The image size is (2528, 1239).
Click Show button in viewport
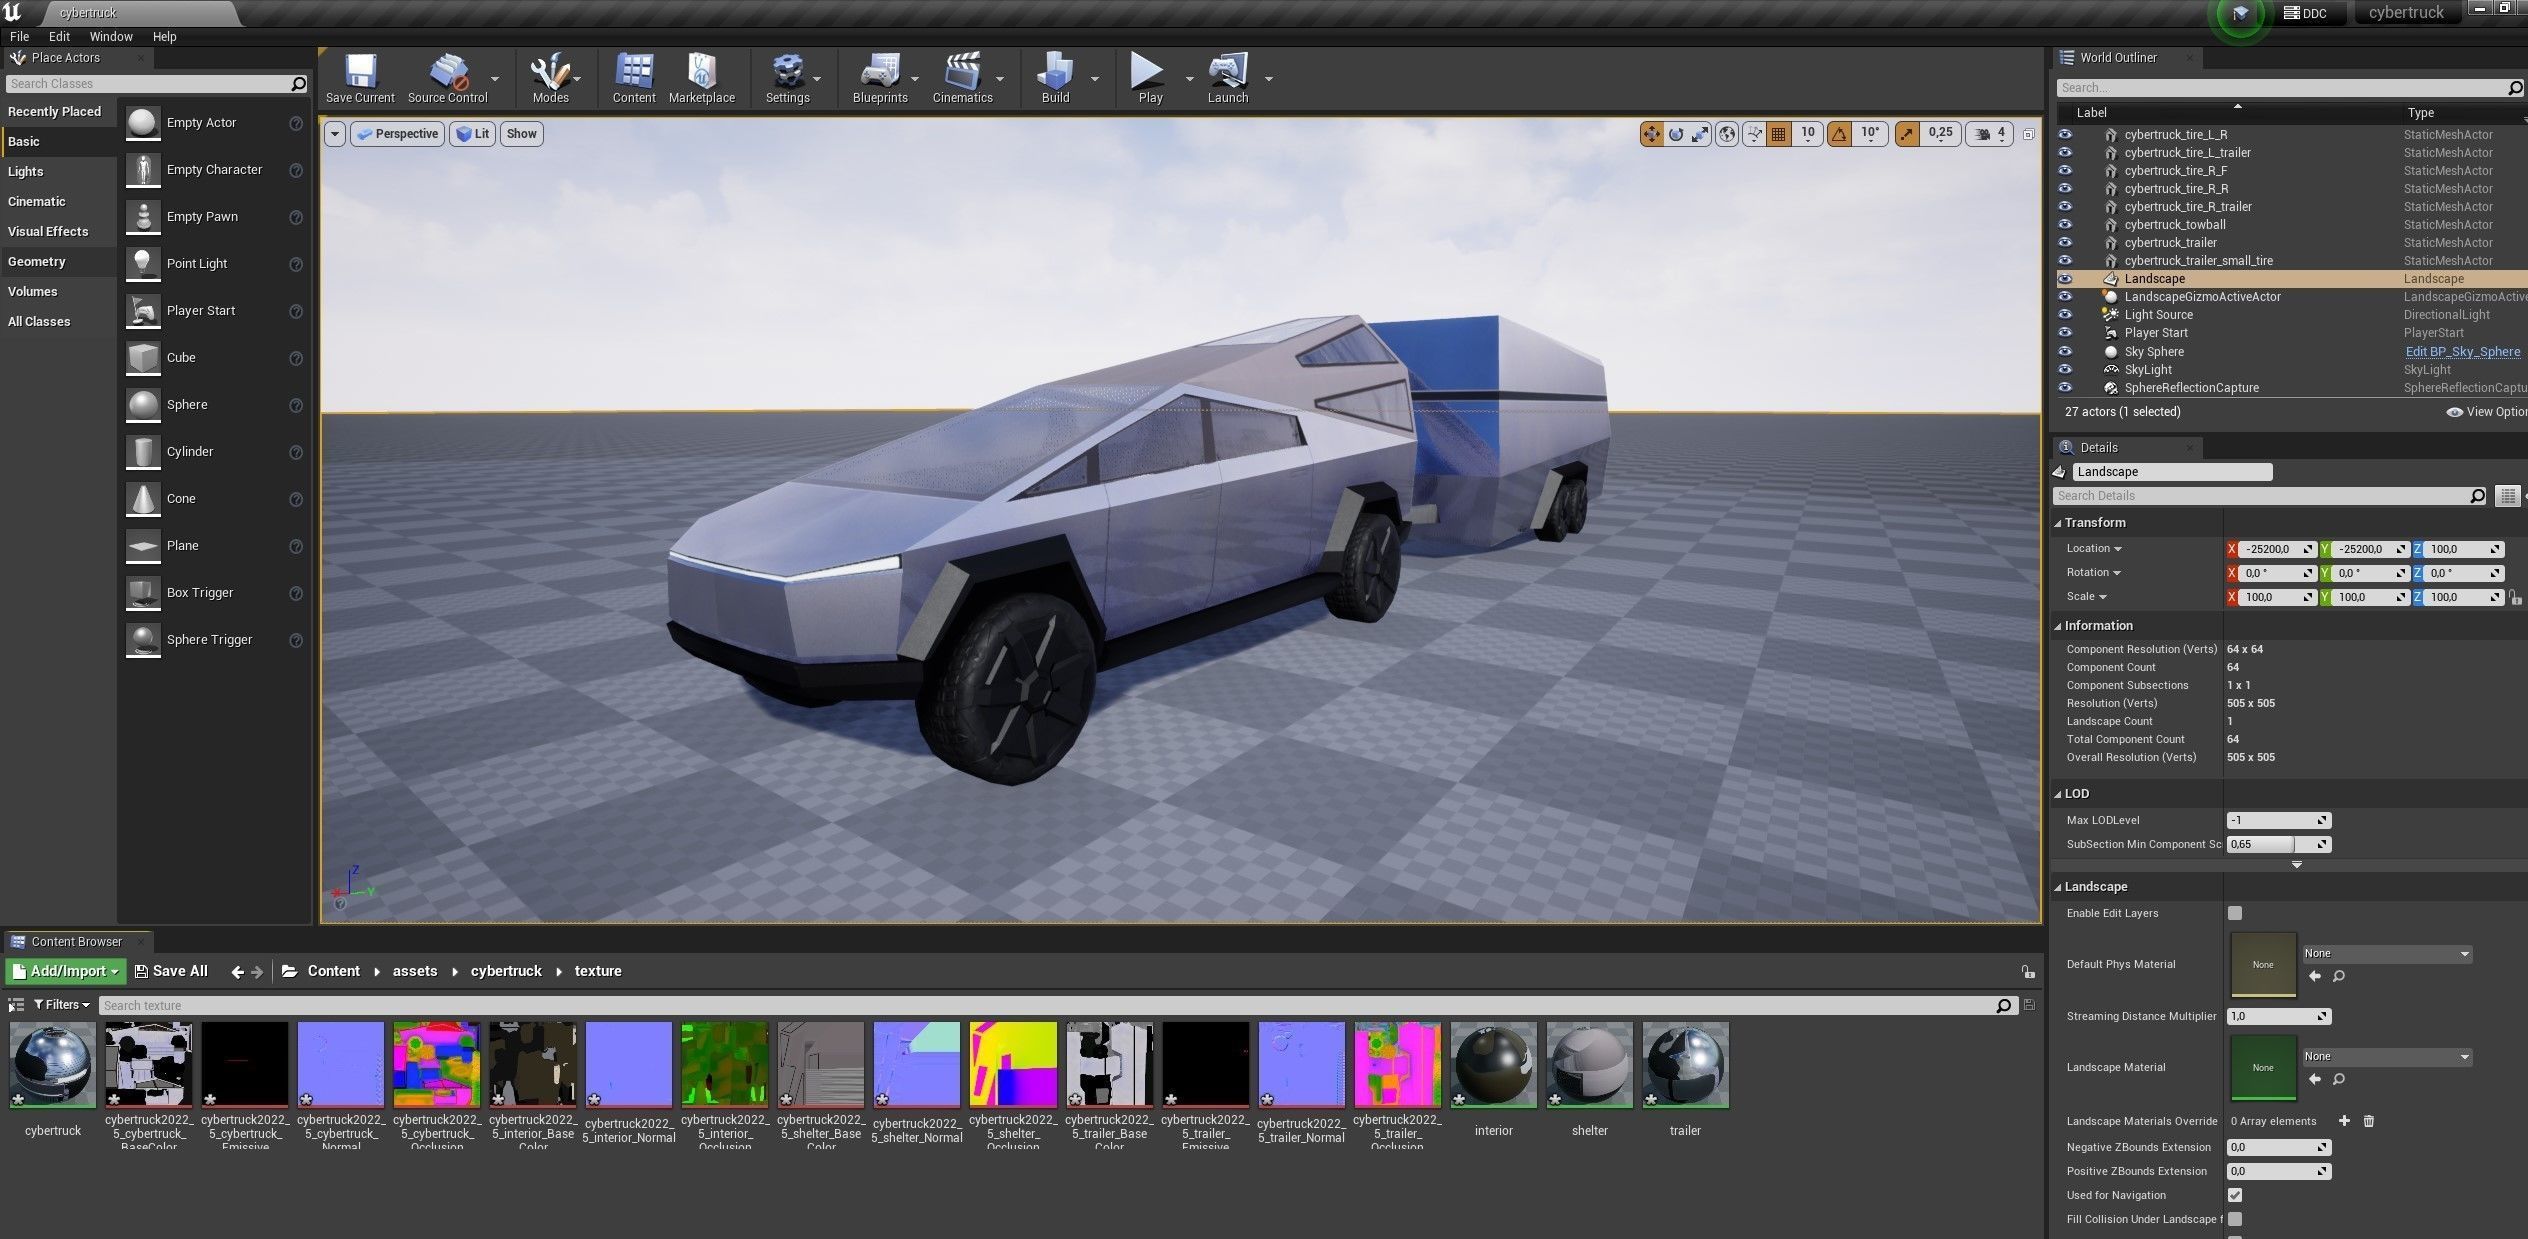(522, 134)
